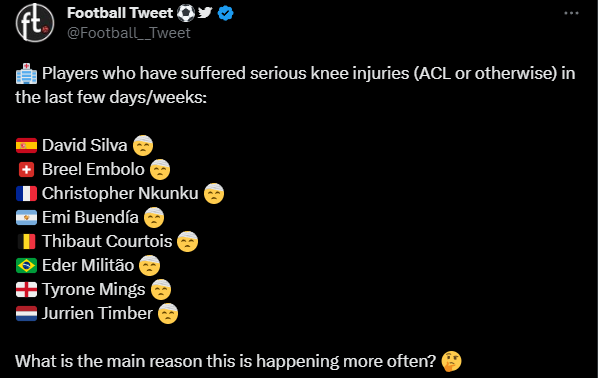Click the Twitter bird emoji in the name

(x=205, y=12)
